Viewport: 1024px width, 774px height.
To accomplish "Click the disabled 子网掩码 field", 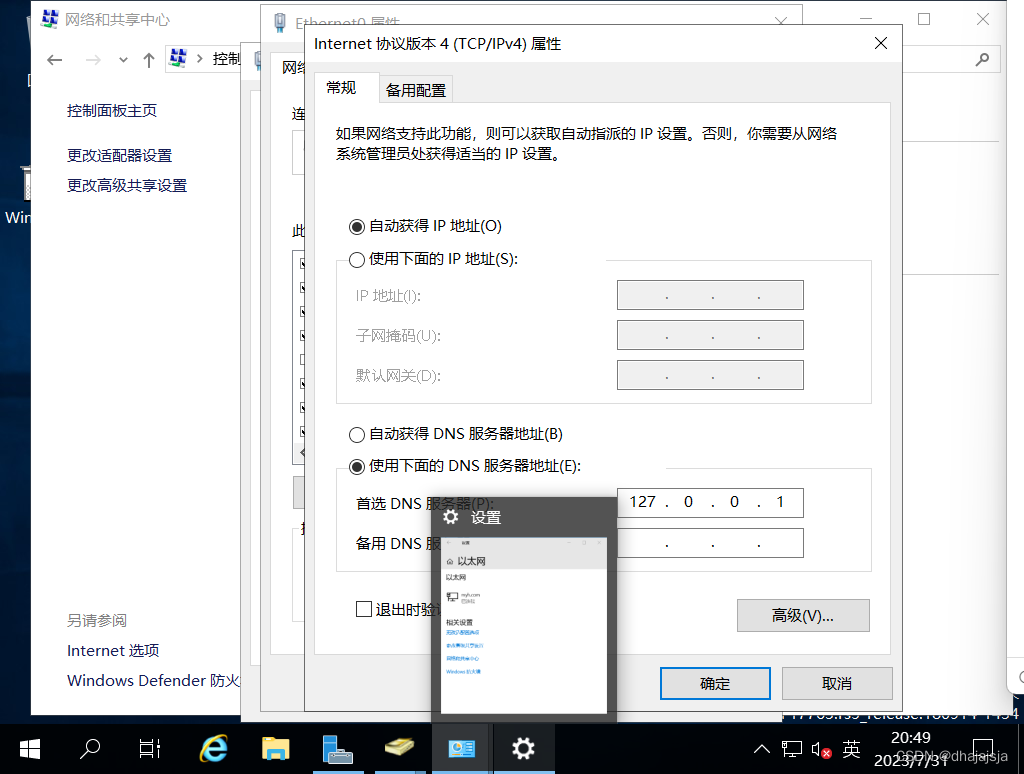I will pos(710,335).
